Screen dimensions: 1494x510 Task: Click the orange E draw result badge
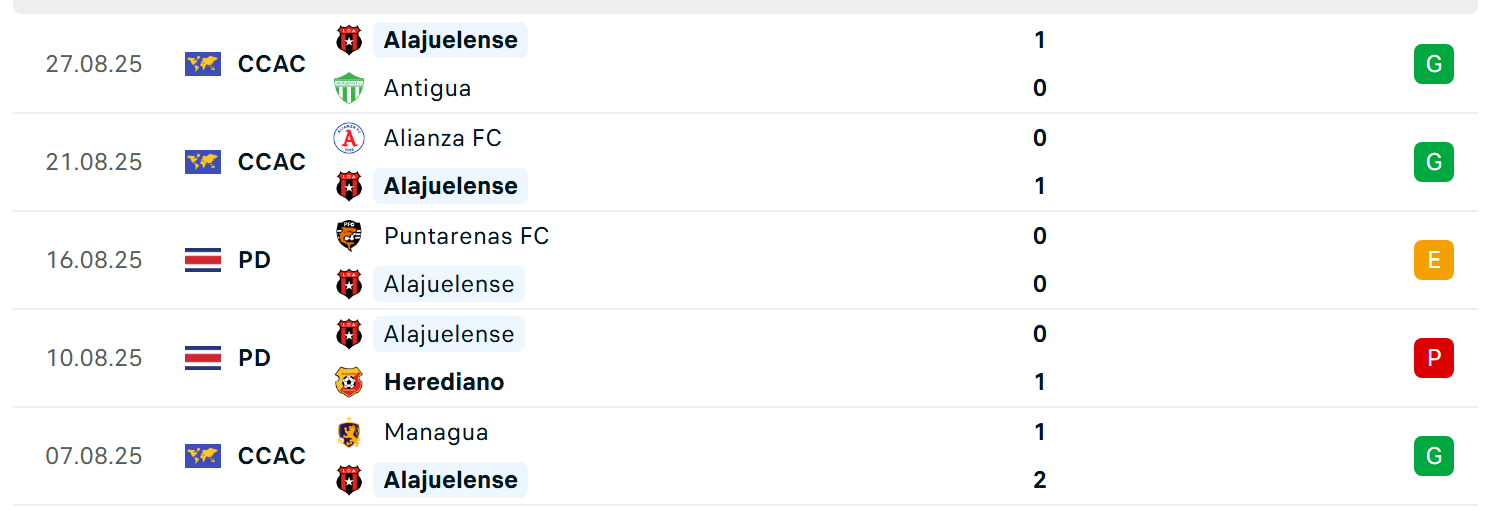(1433, 260)
